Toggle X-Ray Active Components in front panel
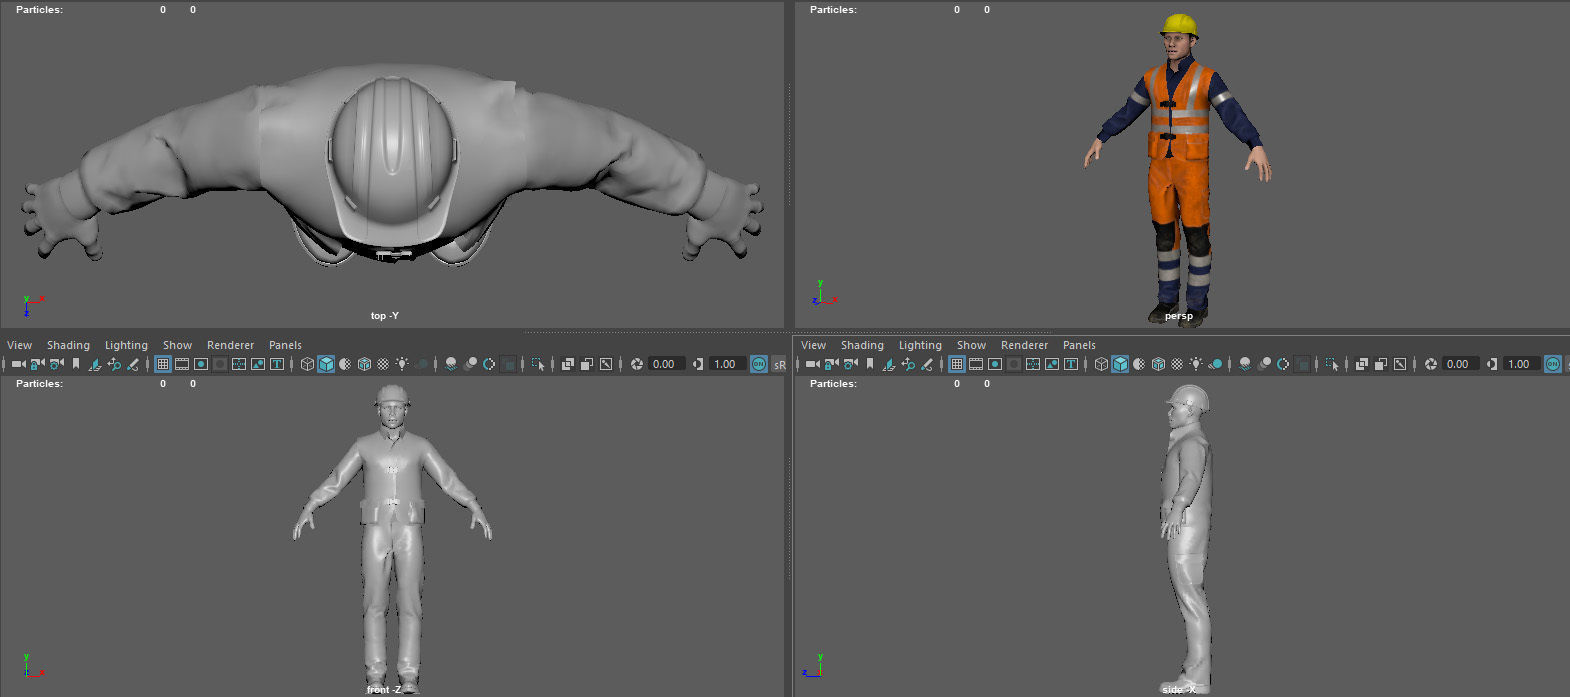This screenshot has width=1570, height=697. 587,364
